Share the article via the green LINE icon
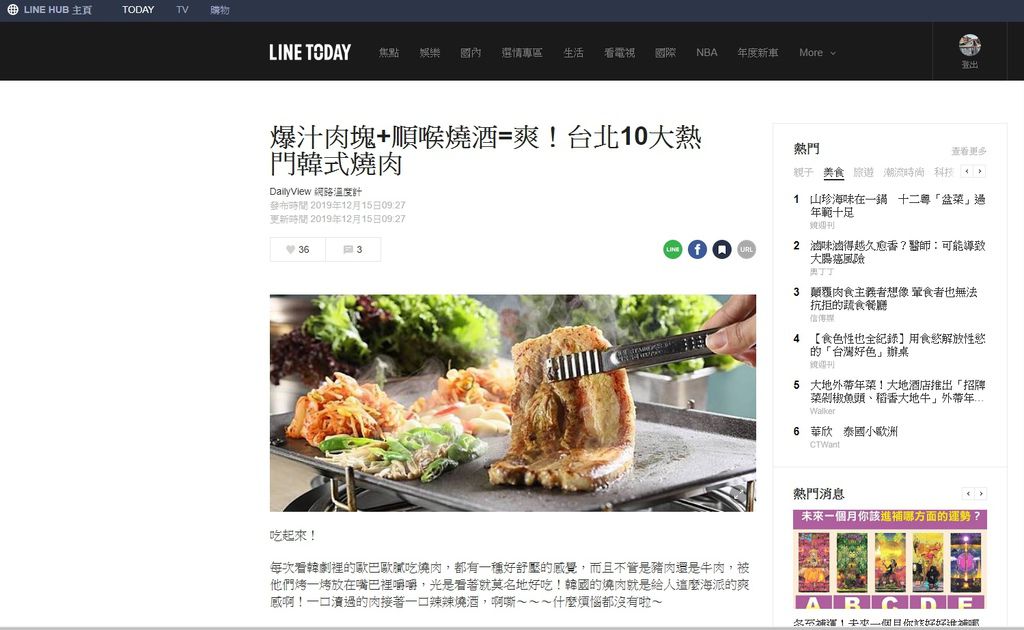 click(673, 249)
